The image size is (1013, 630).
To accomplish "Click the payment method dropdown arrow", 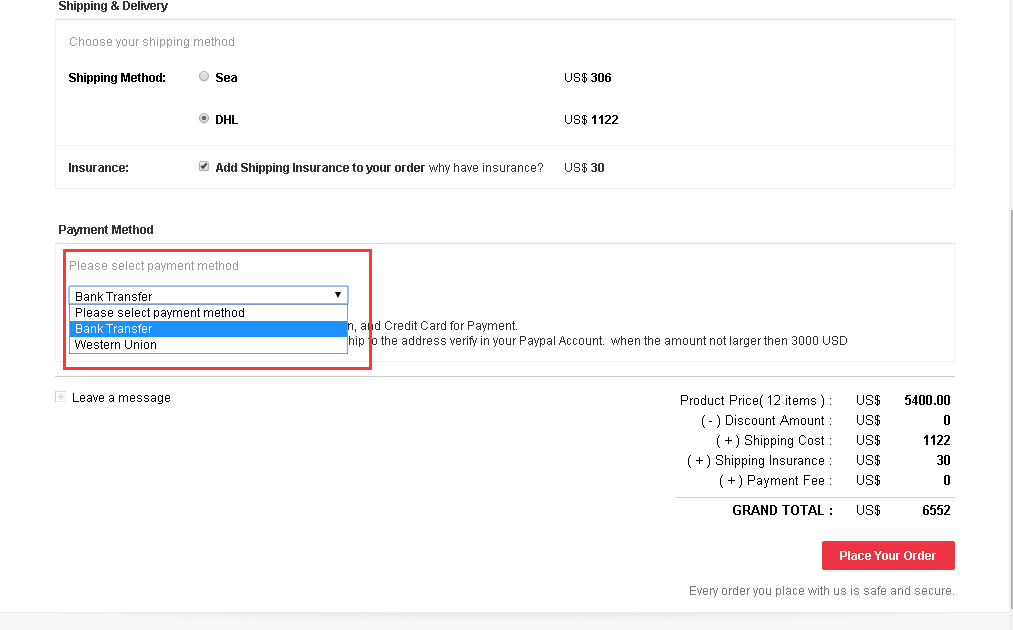I will [x=338, y=295].
